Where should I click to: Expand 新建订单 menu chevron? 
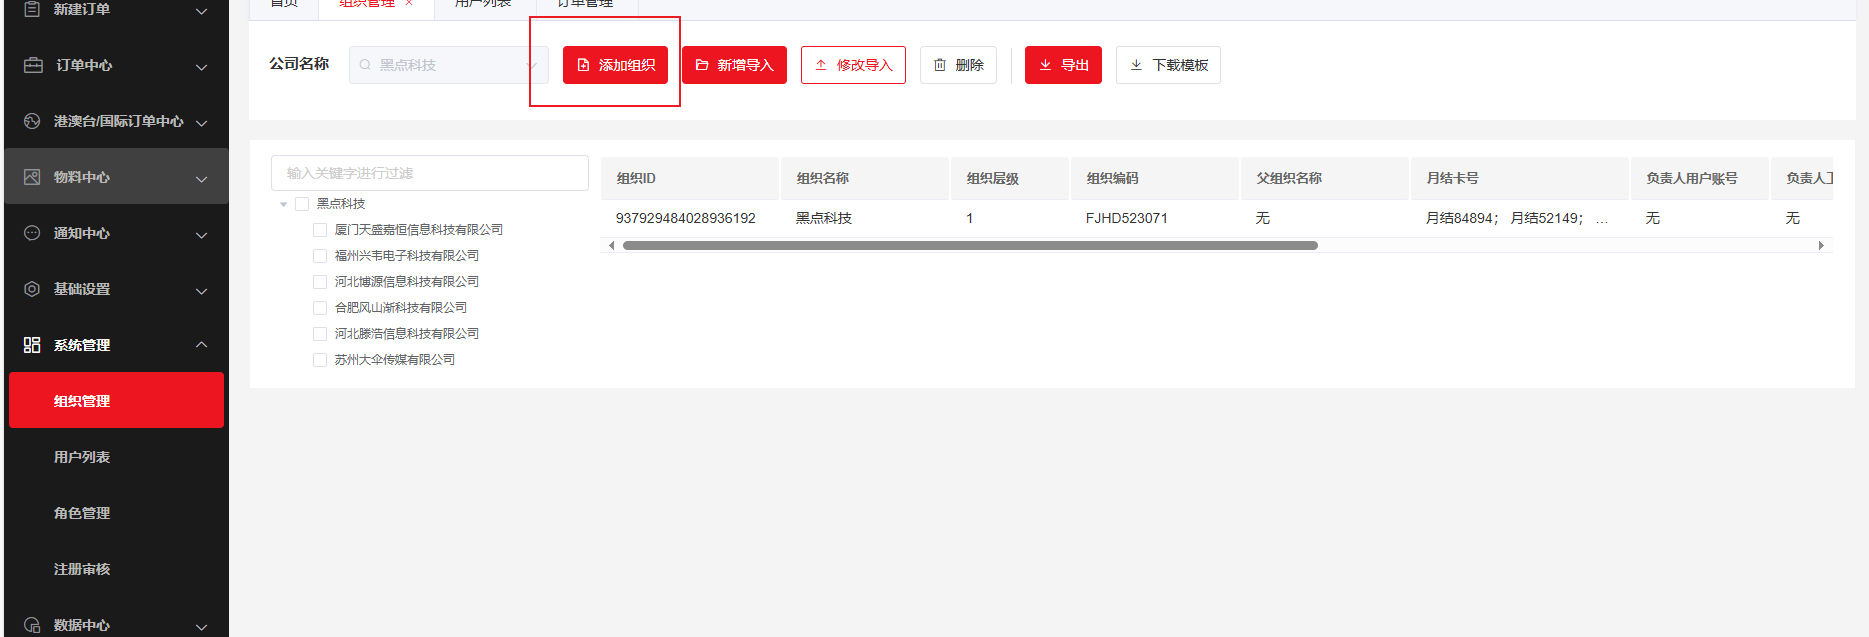pos(201,11)
